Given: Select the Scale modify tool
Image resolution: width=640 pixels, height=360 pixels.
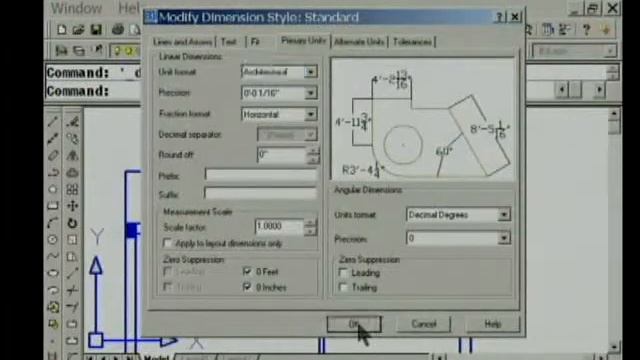Looking at the screenshot, I should 72,240.
